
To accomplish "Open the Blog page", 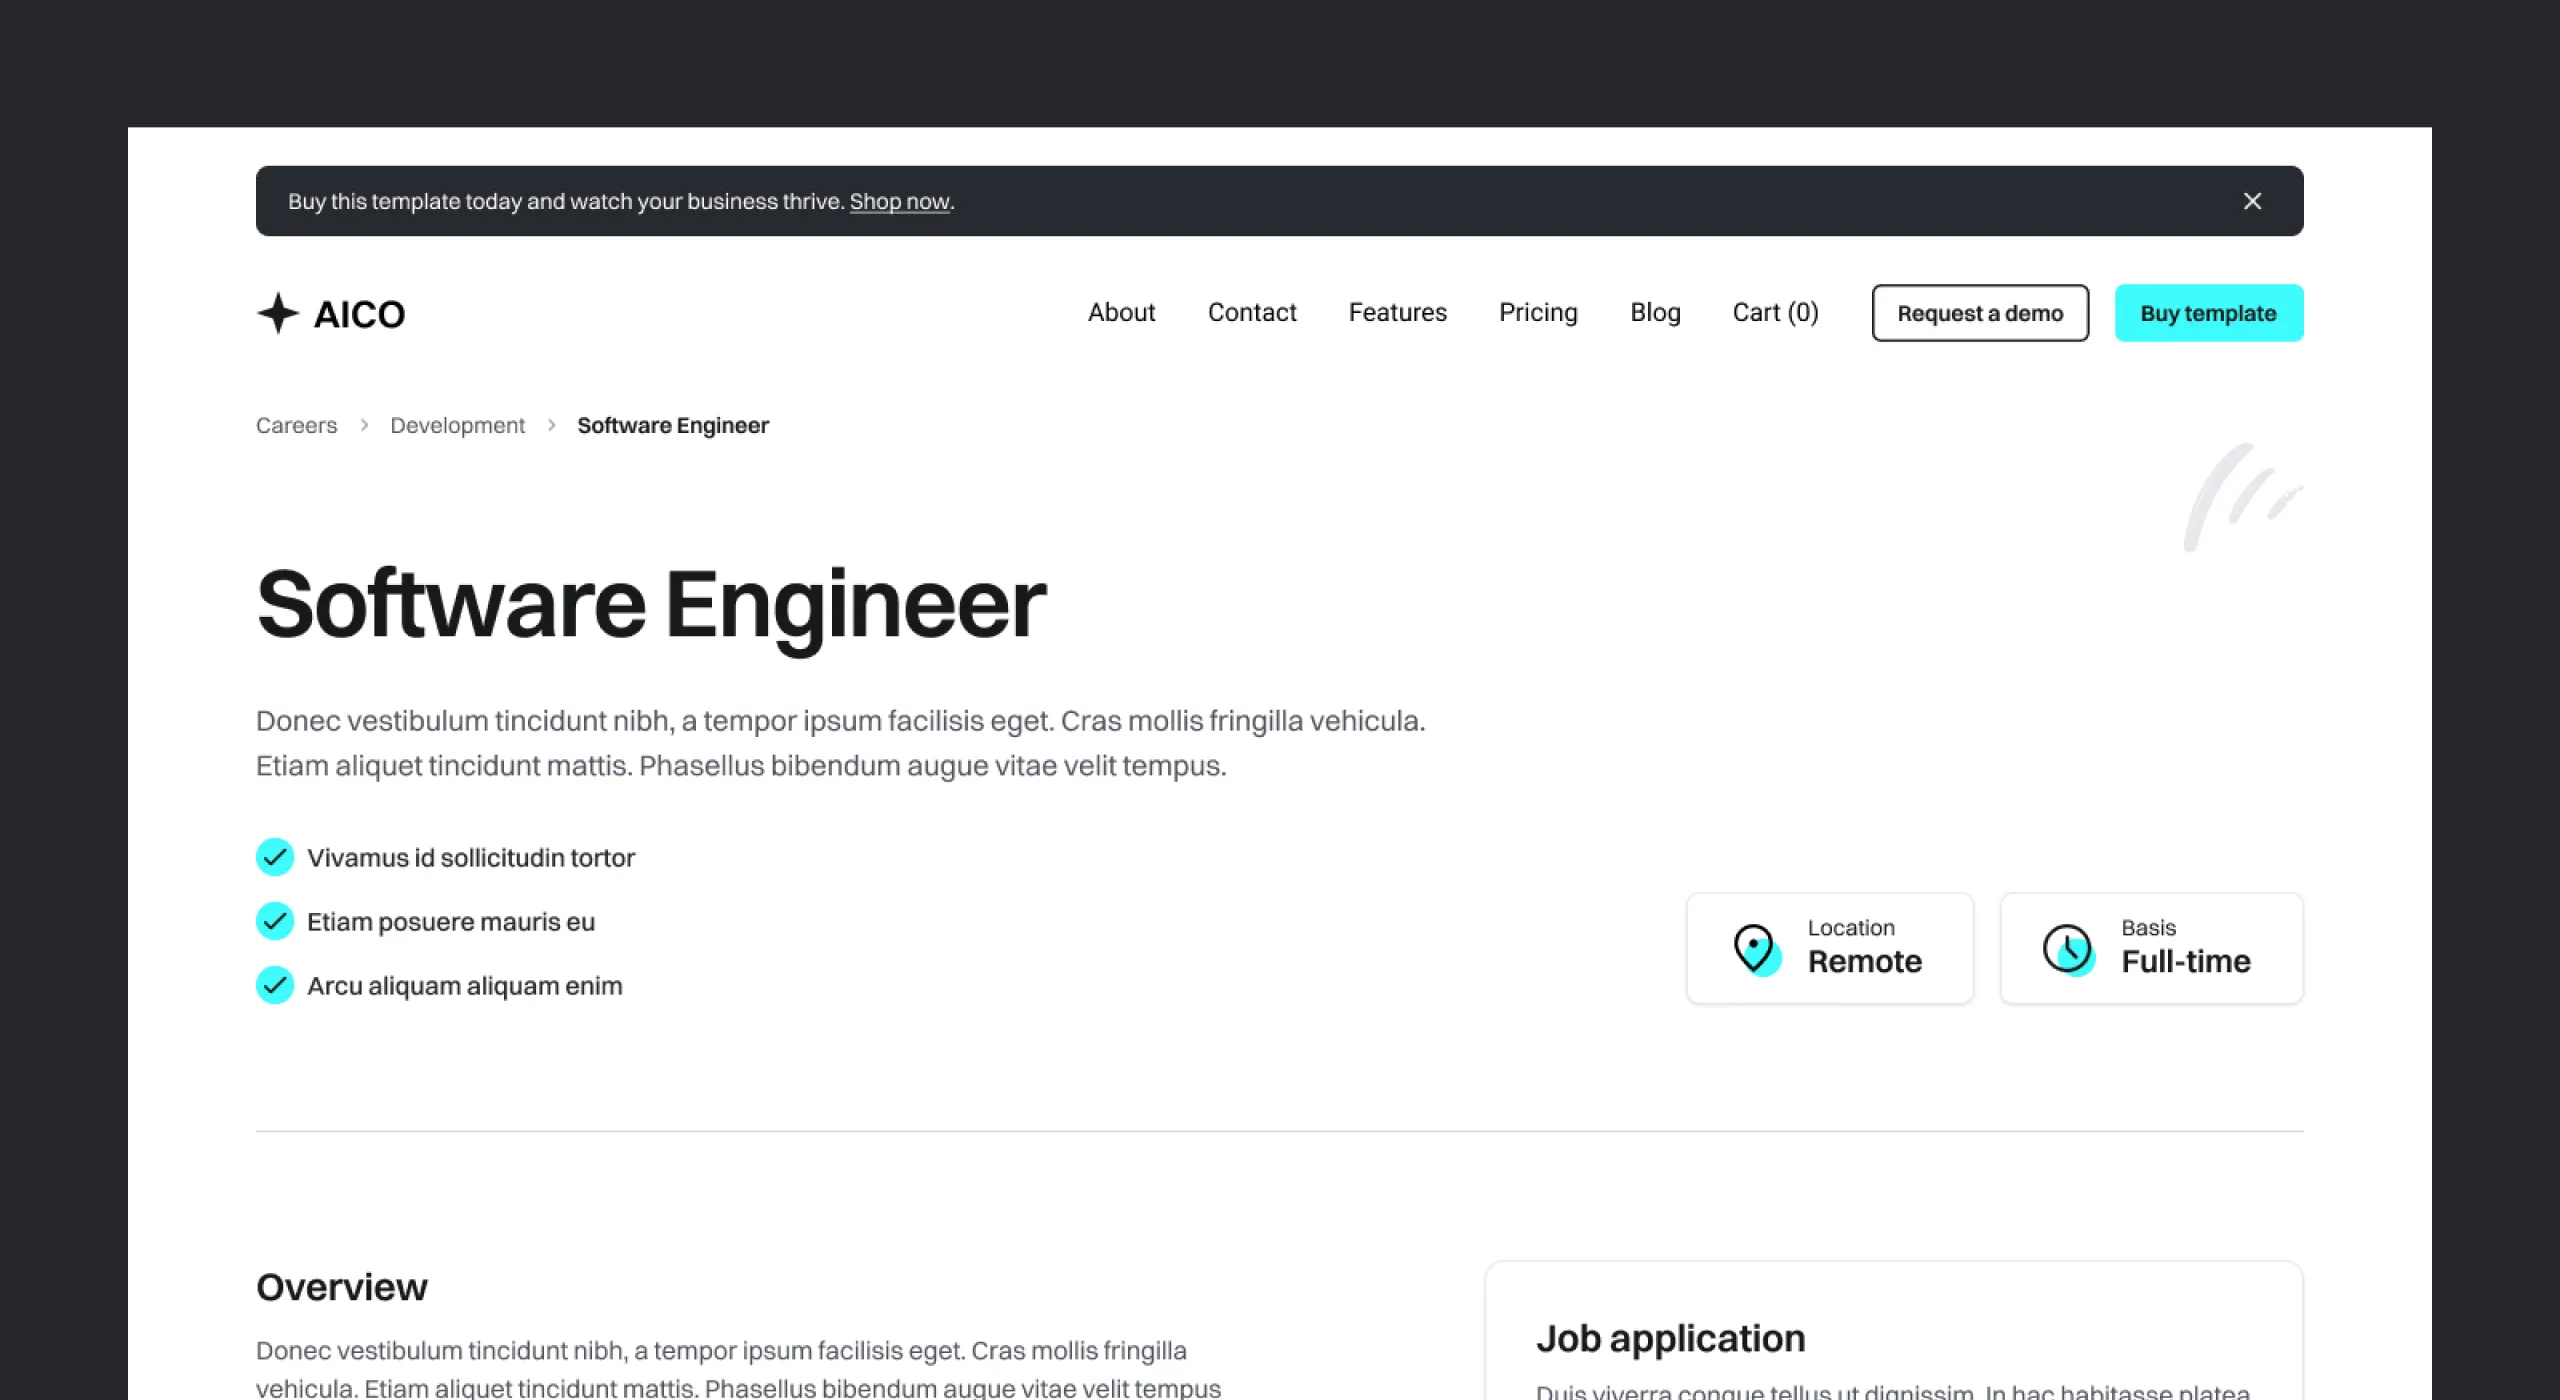I will [x=1655, y=313].
